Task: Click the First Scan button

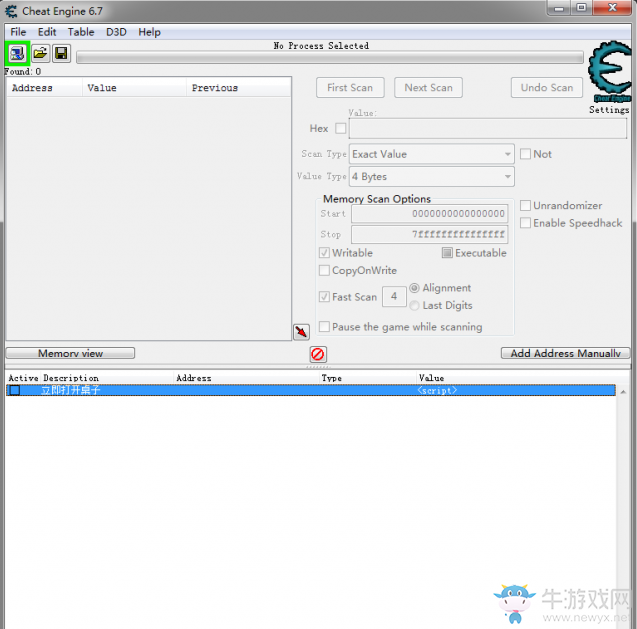Action: click(350, 88)
